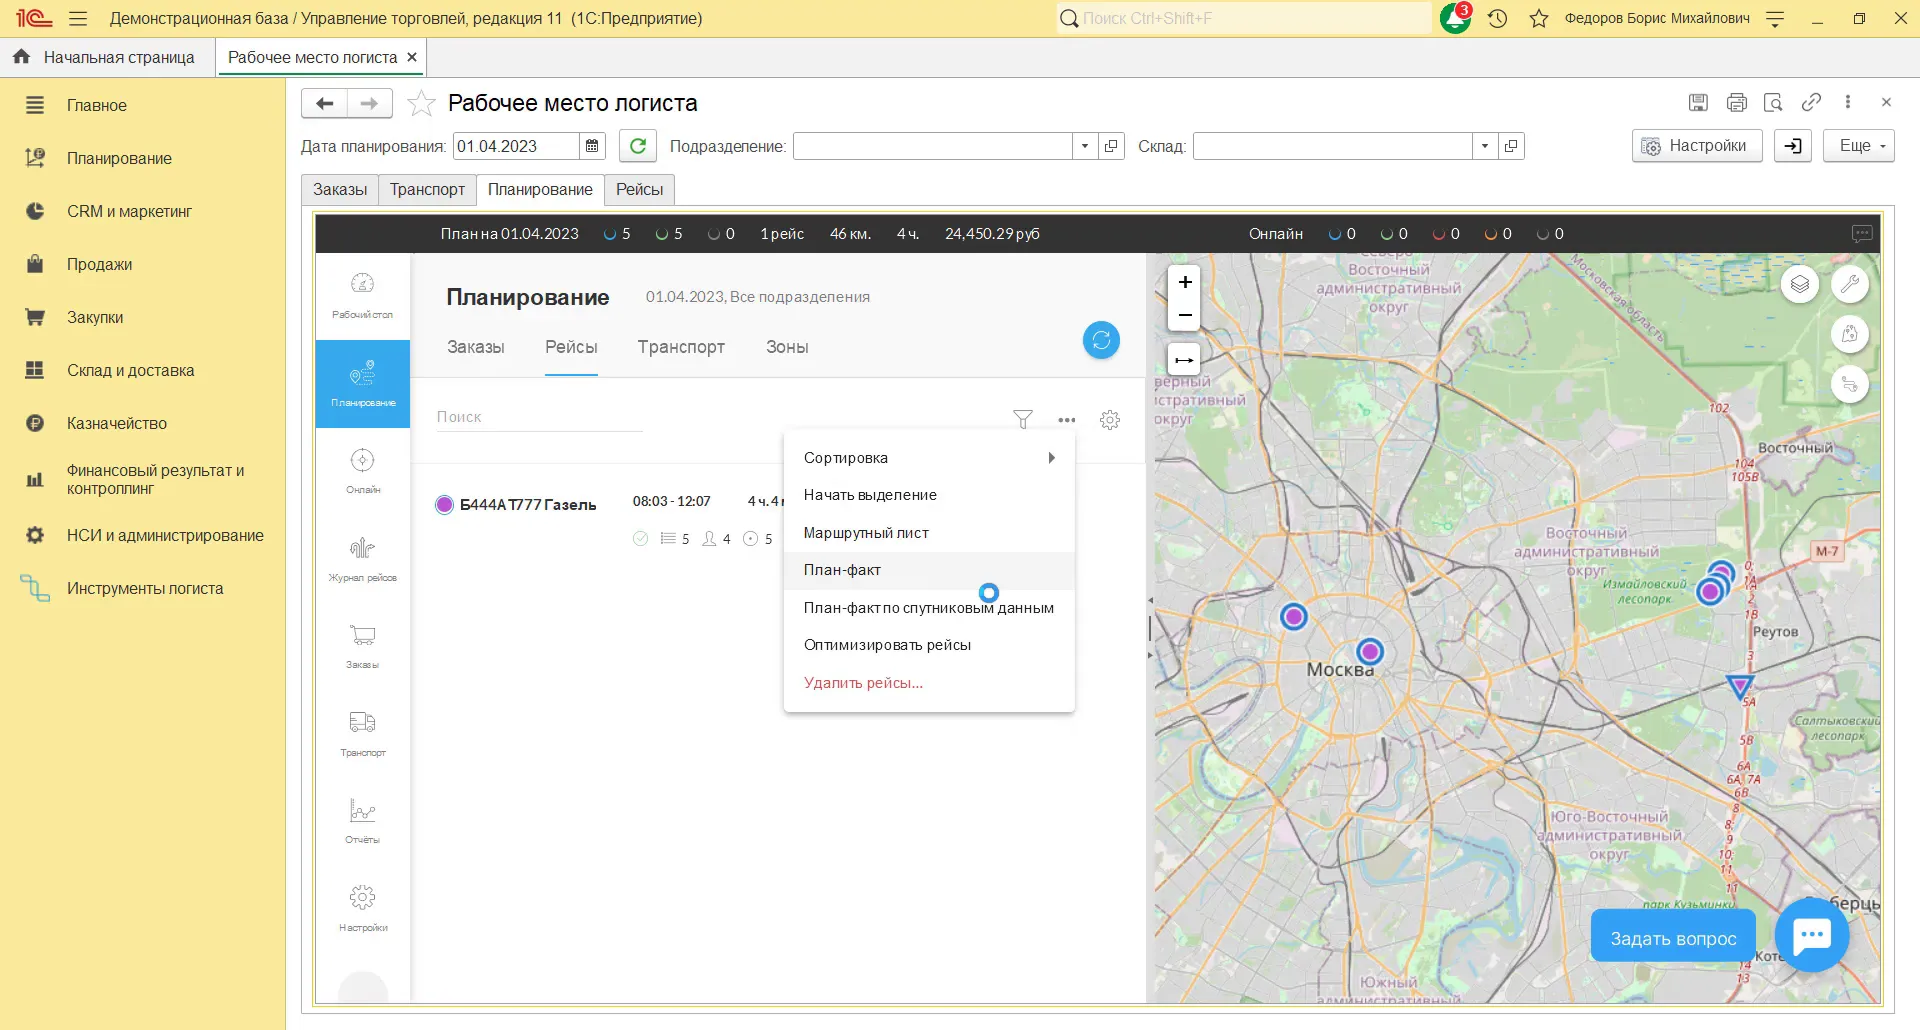Open the panel settings menu near username
This screenshot has height=1030, width=1920.
coord(1775,18)
